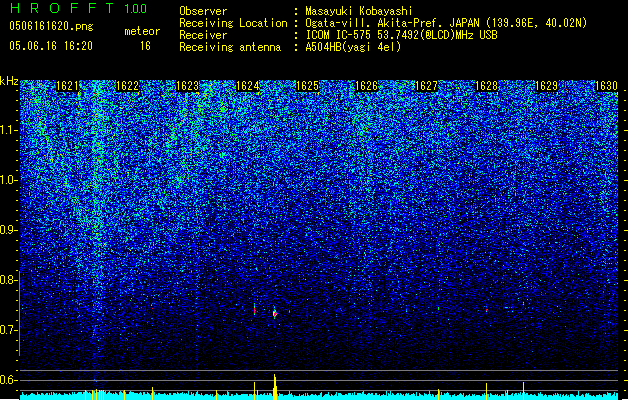Select the location text Ogata-vill. Akita-Pref. JAPAN
This screenshot has height=400, width=629.
coord(392,23)
